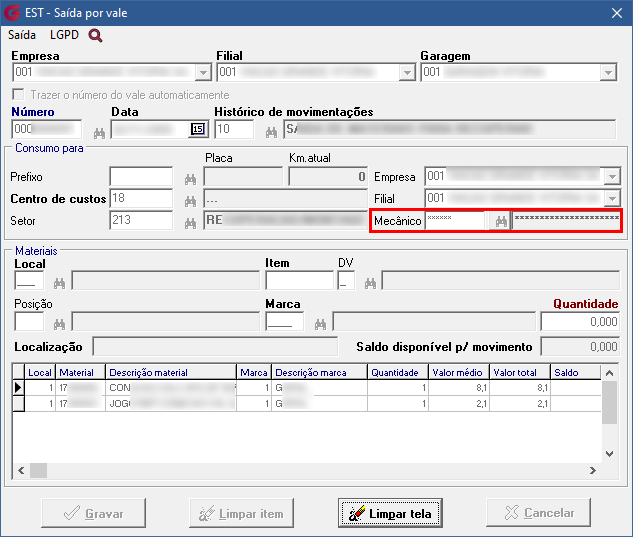Screen dimensions: 633x537
Task: Click the Posição code input field
Action: (29, 321)
